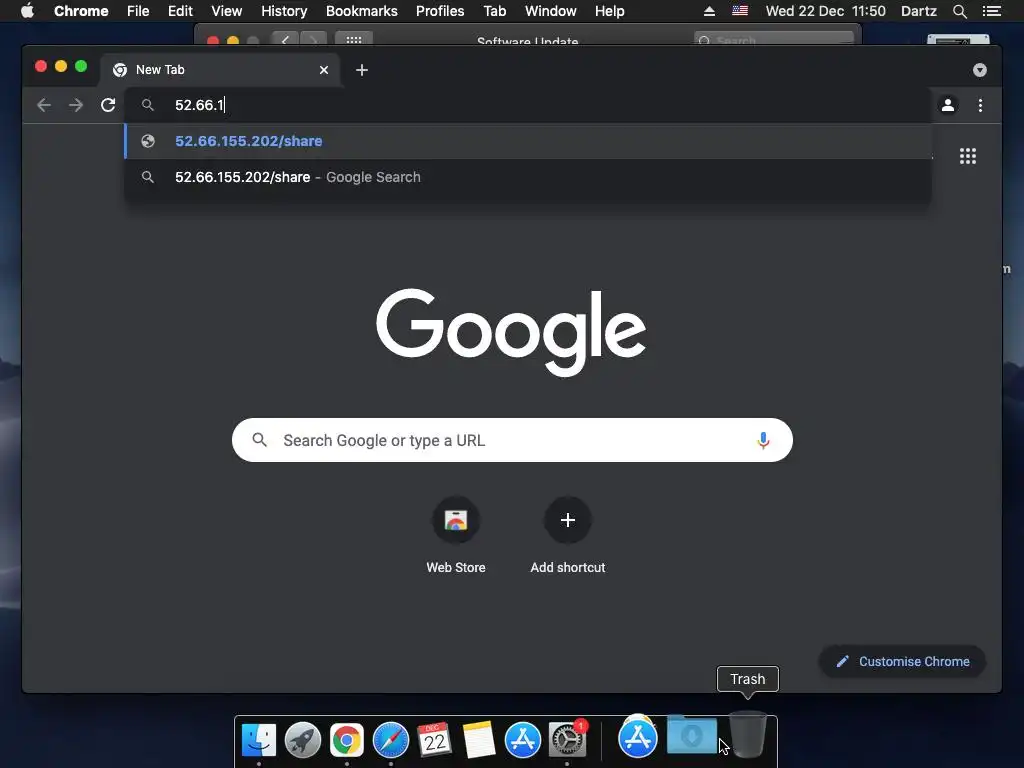Click the Customise Chrome button
Image resolution: width=1024 pixels, height=768 pixels.
click(903, 662)
